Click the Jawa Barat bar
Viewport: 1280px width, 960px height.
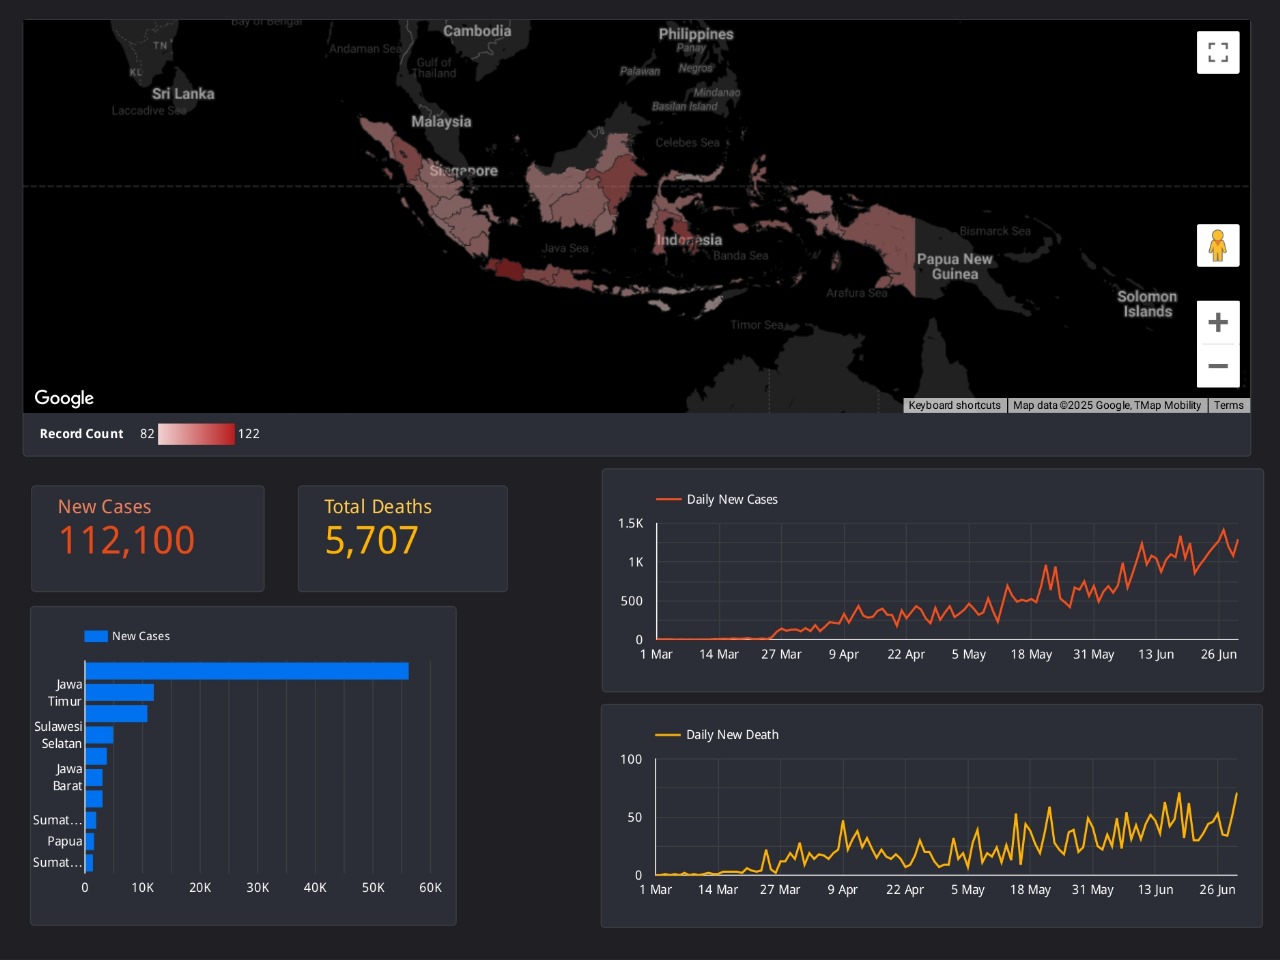(x=94, y=778)
